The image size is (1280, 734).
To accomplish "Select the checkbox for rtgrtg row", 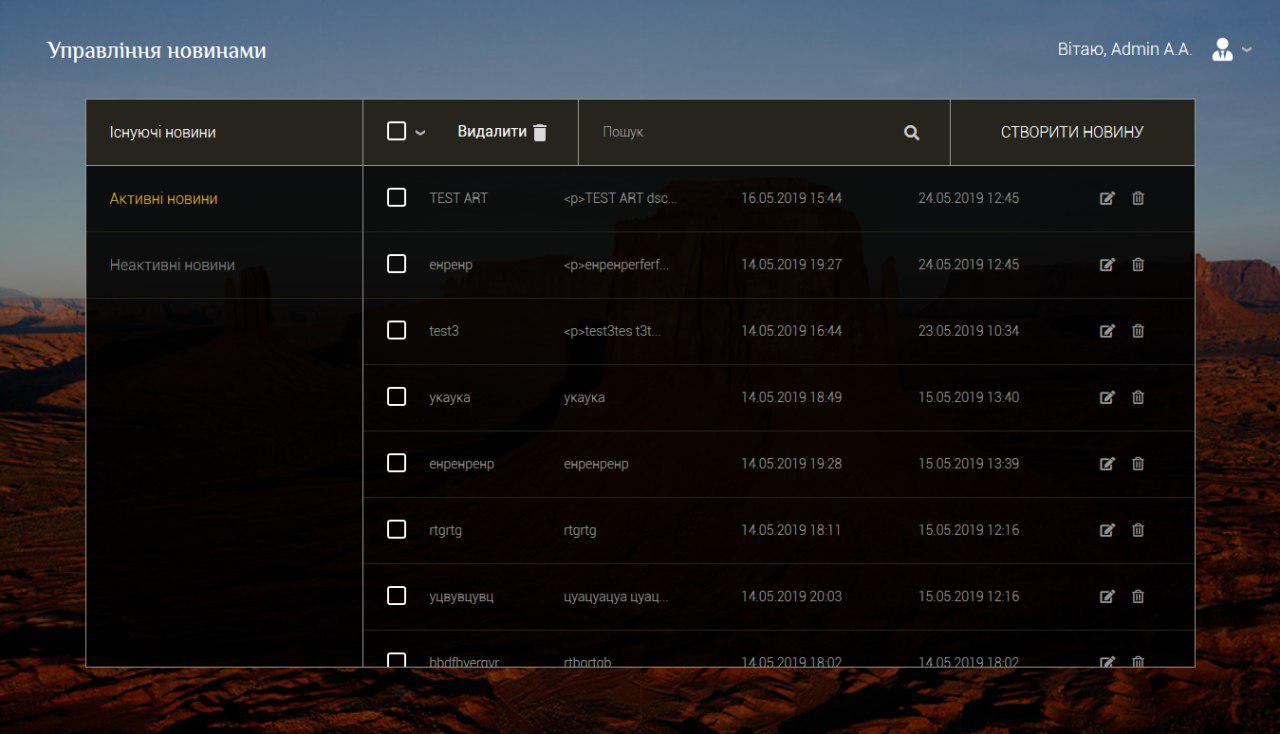I will coord(396,529).
